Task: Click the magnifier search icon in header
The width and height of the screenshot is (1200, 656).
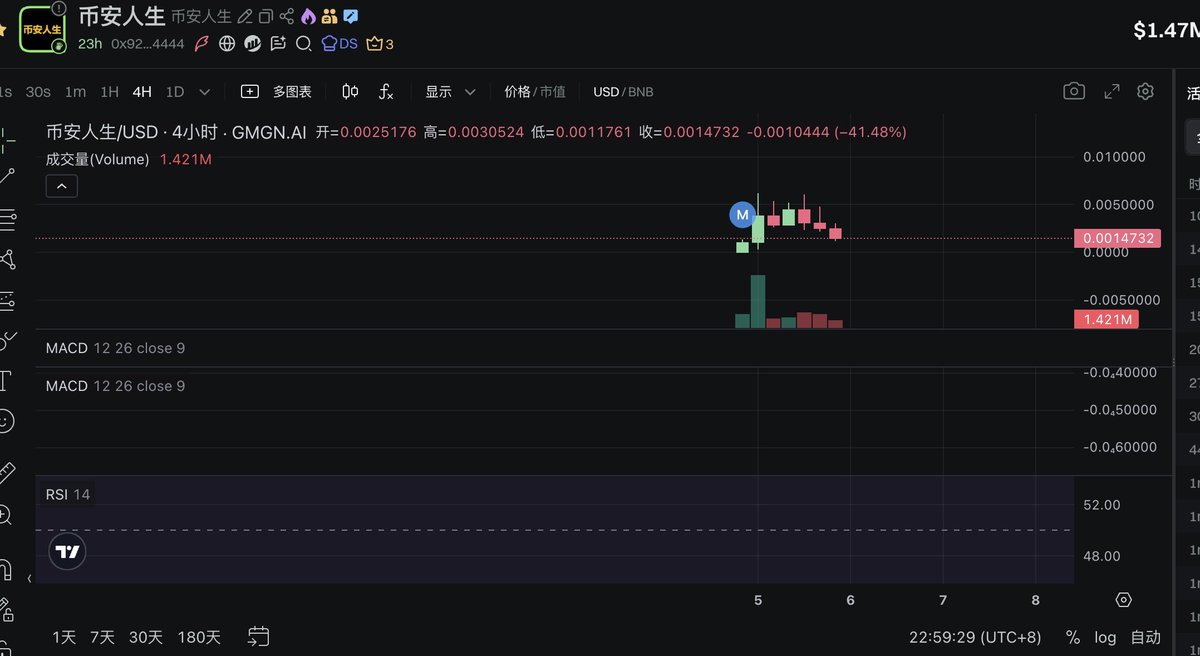Action: (303, 43)
